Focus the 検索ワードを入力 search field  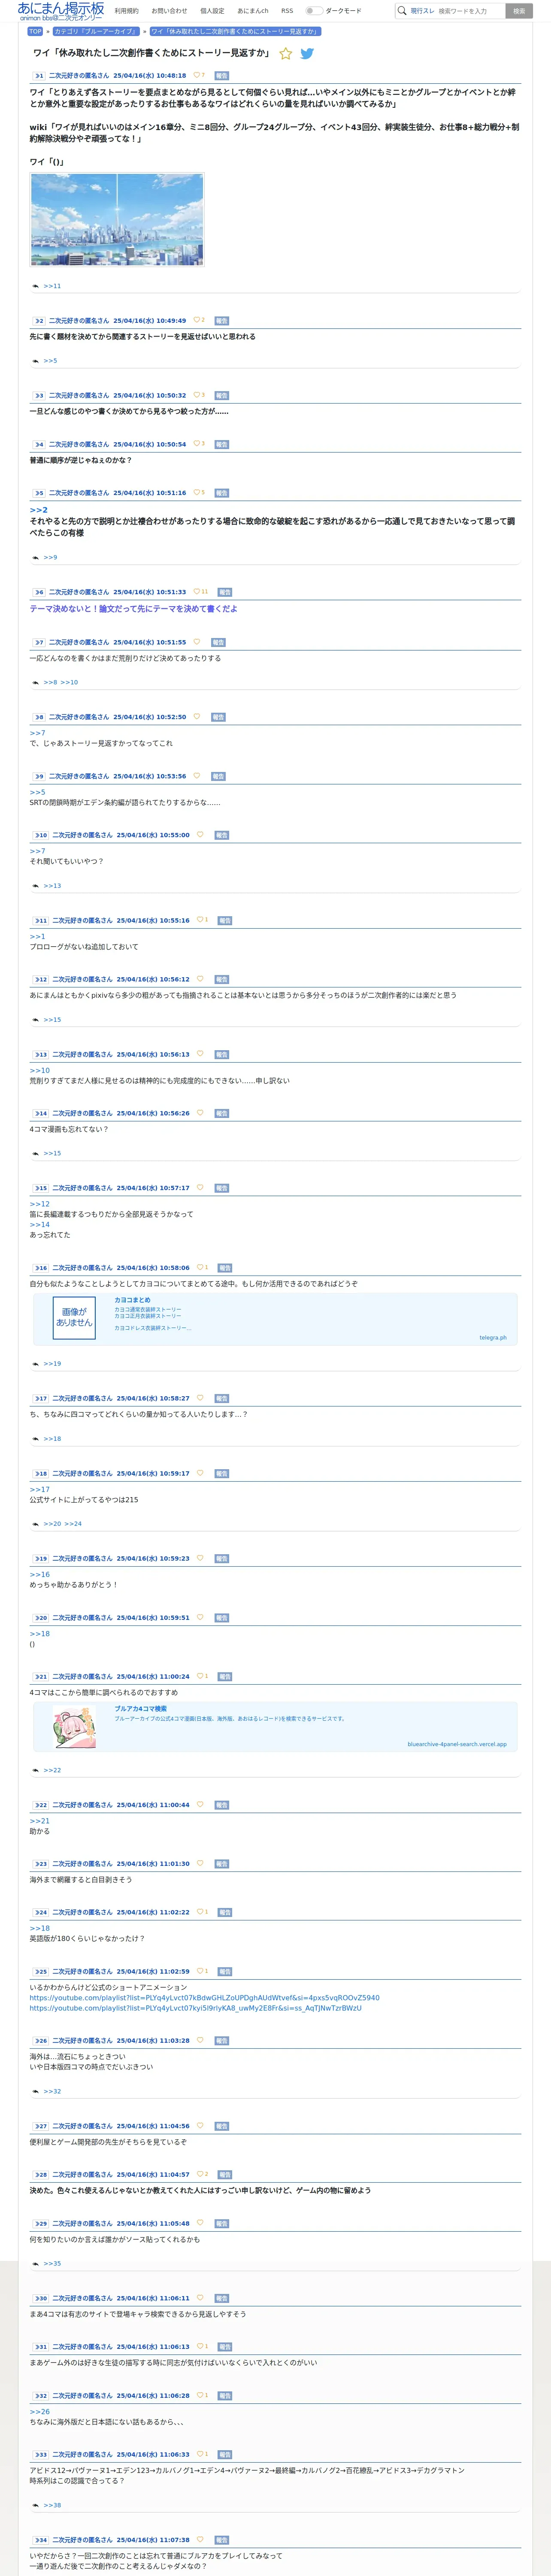coord(470,11)
